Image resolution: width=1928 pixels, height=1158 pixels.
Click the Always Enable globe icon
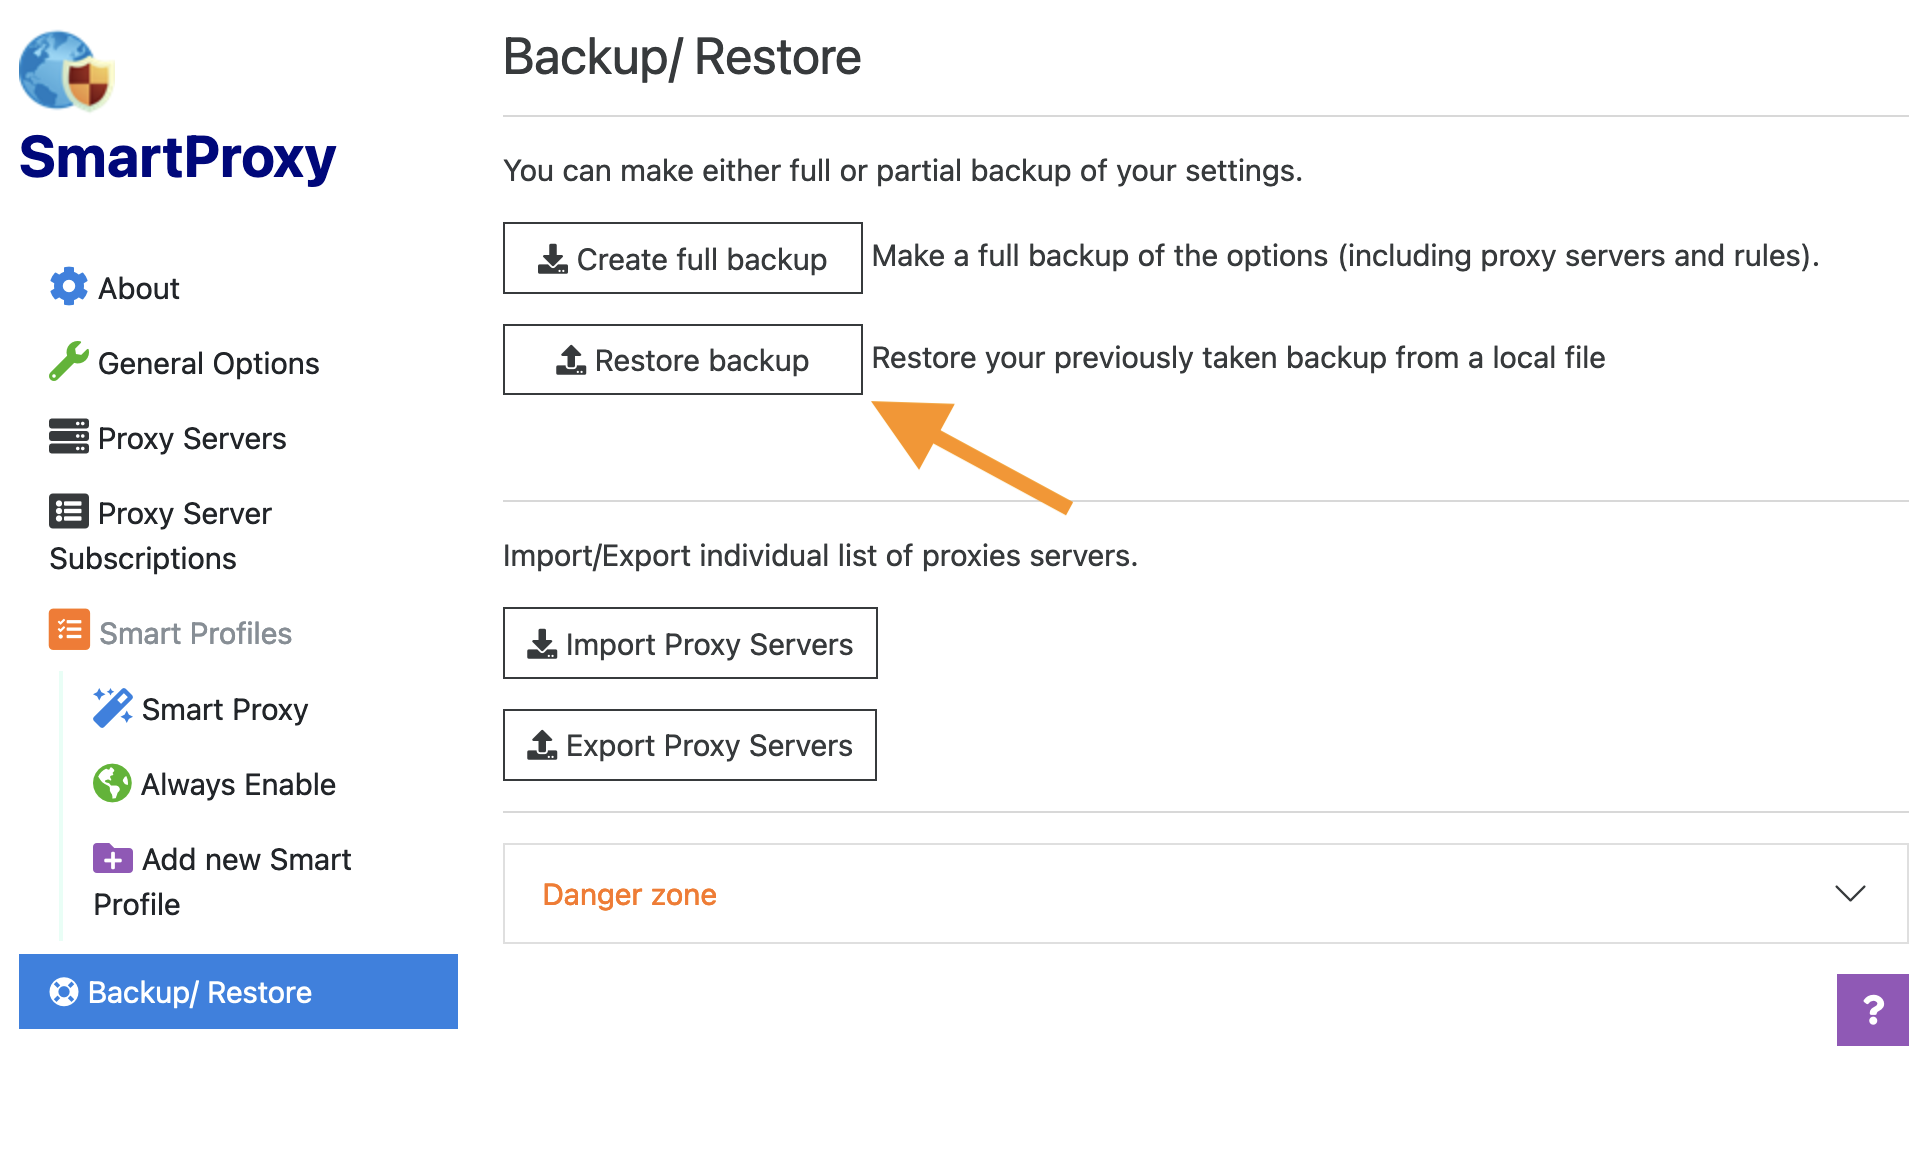tap(112, 783)
